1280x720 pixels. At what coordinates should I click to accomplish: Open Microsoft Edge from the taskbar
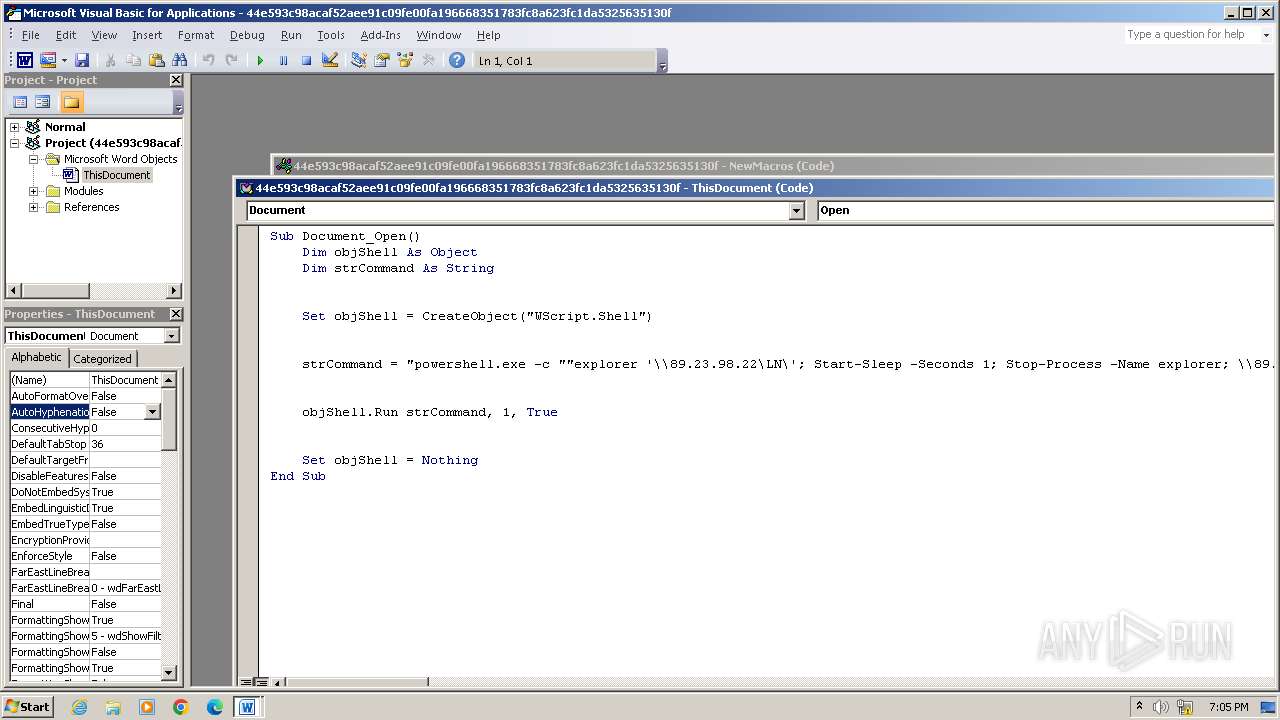(215, 707)
